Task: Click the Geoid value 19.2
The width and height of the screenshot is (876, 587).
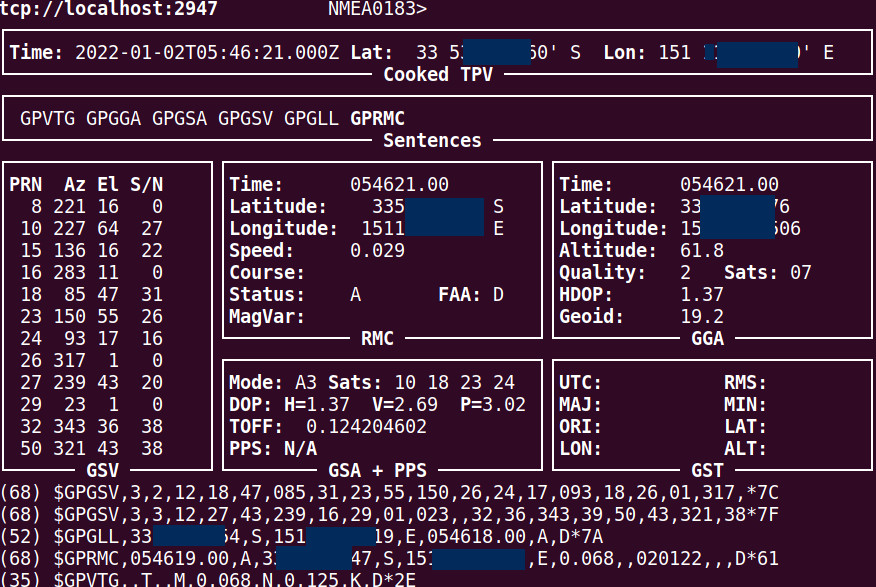Action: tap(701, 317)
